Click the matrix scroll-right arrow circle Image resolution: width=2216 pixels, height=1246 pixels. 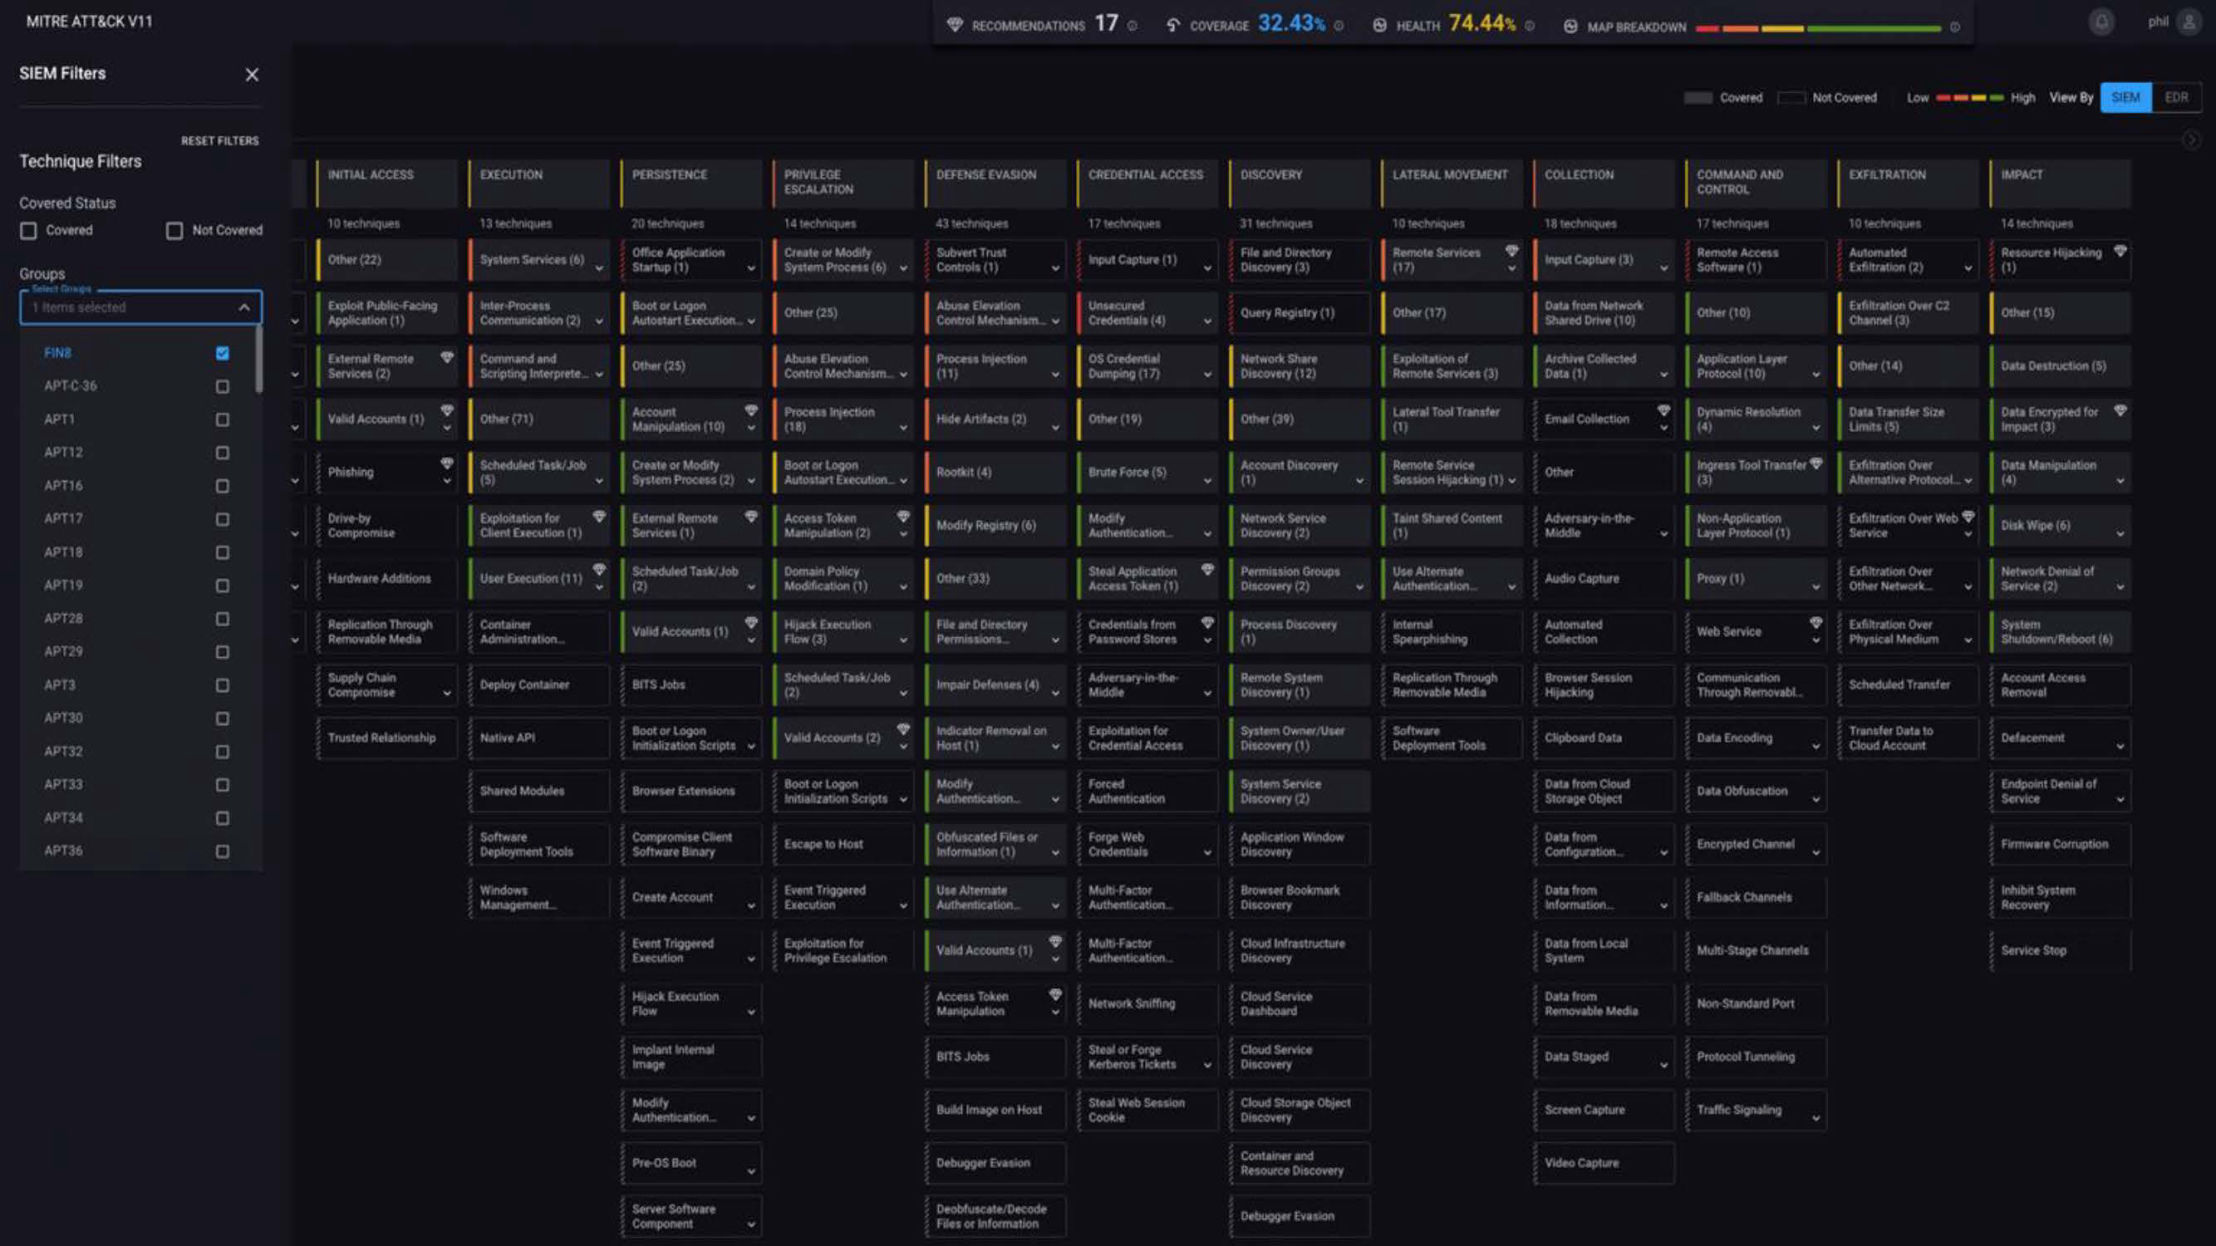2190,141
